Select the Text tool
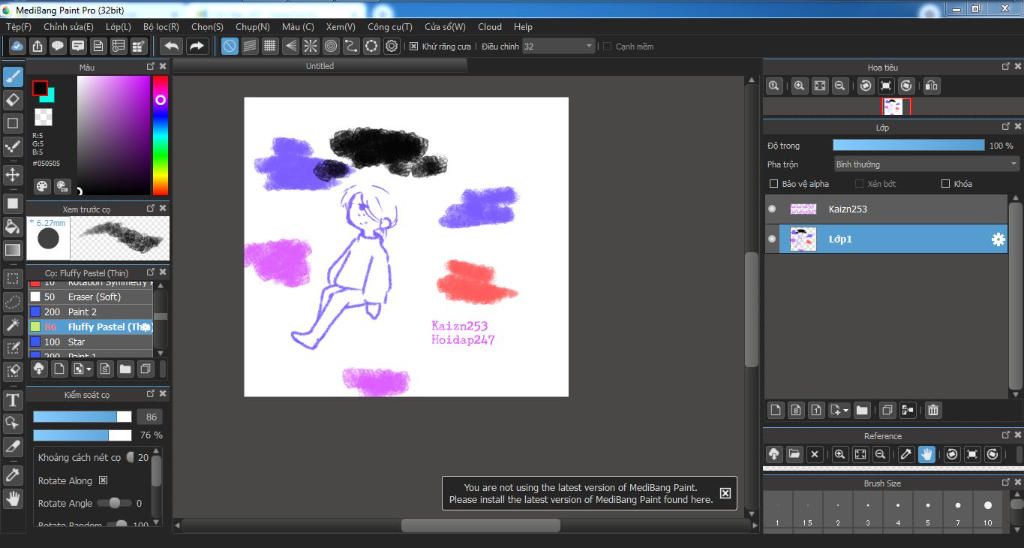The height and width of the screenshot is (548, 1024). tap(12, 400)
